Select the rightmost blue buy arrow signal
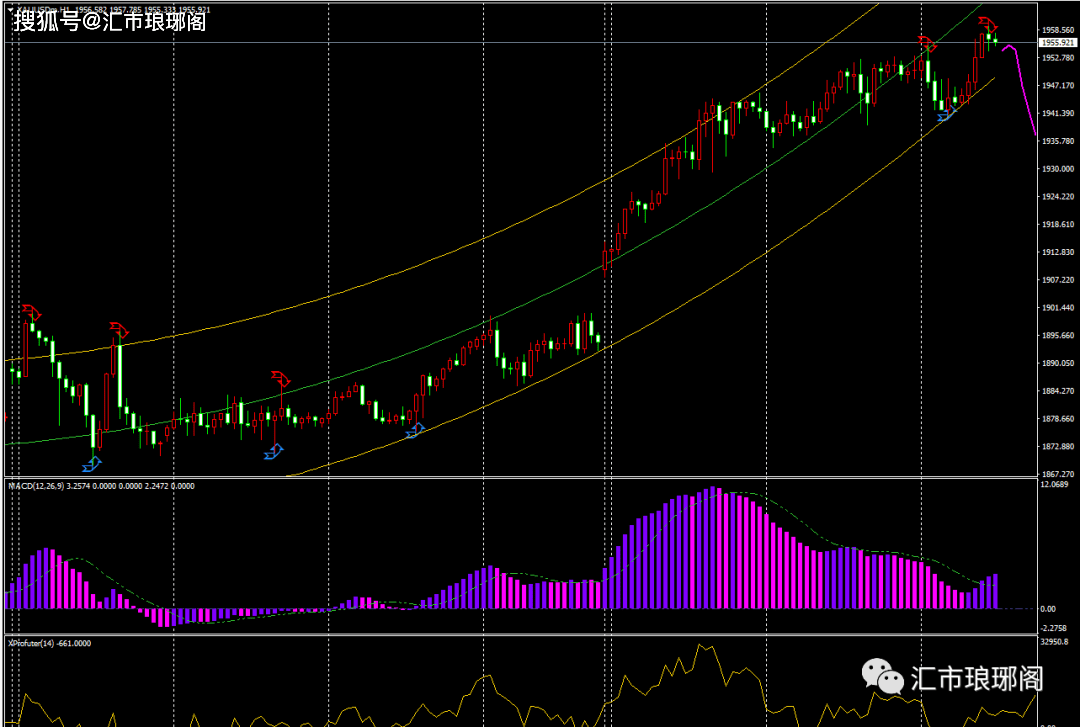The height and width of the screenshot is (727, 1080). (x=946, y=116)
